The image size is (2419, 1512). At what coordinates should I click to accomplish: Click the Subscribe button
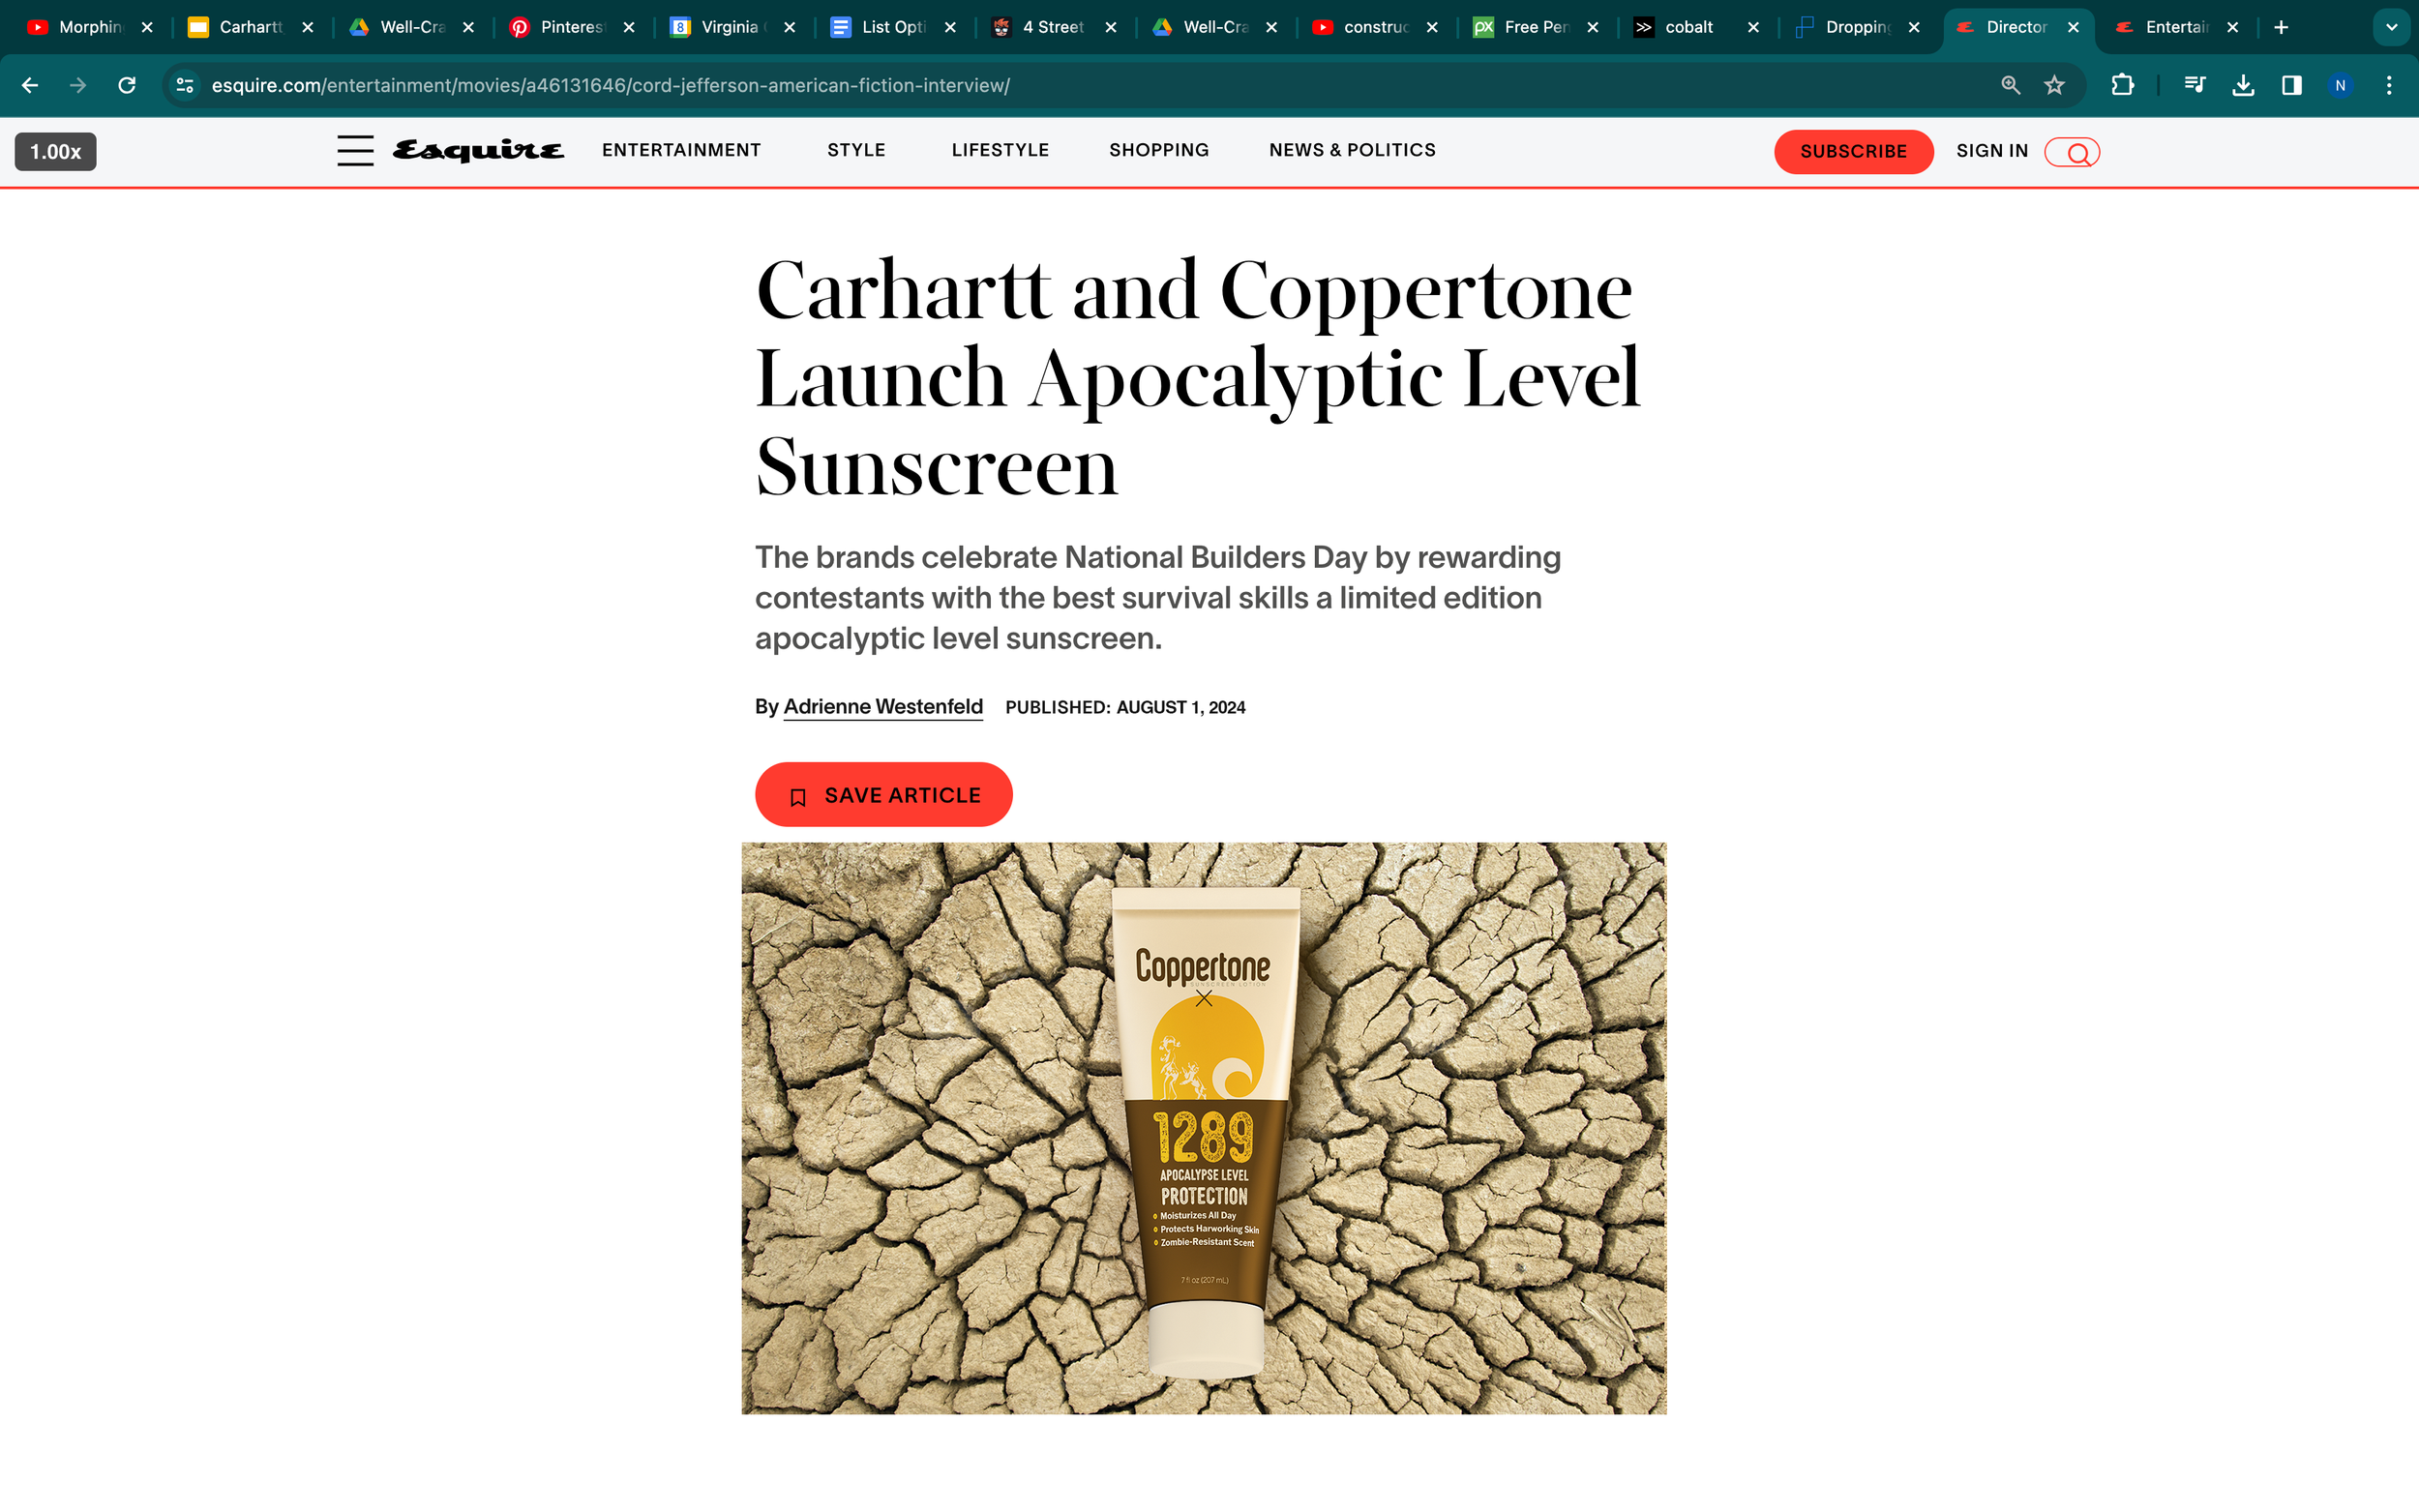1853,152
